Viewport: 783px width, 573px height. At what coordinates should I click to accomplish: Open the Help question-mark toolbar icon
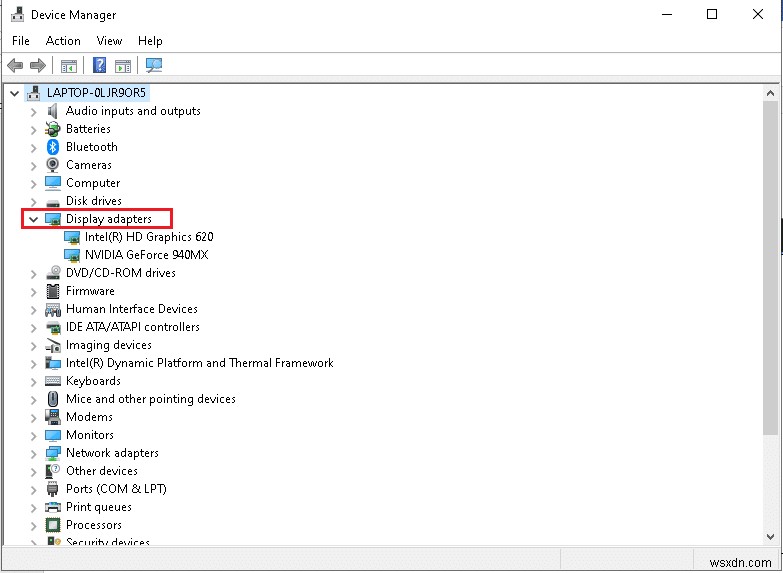100,65
